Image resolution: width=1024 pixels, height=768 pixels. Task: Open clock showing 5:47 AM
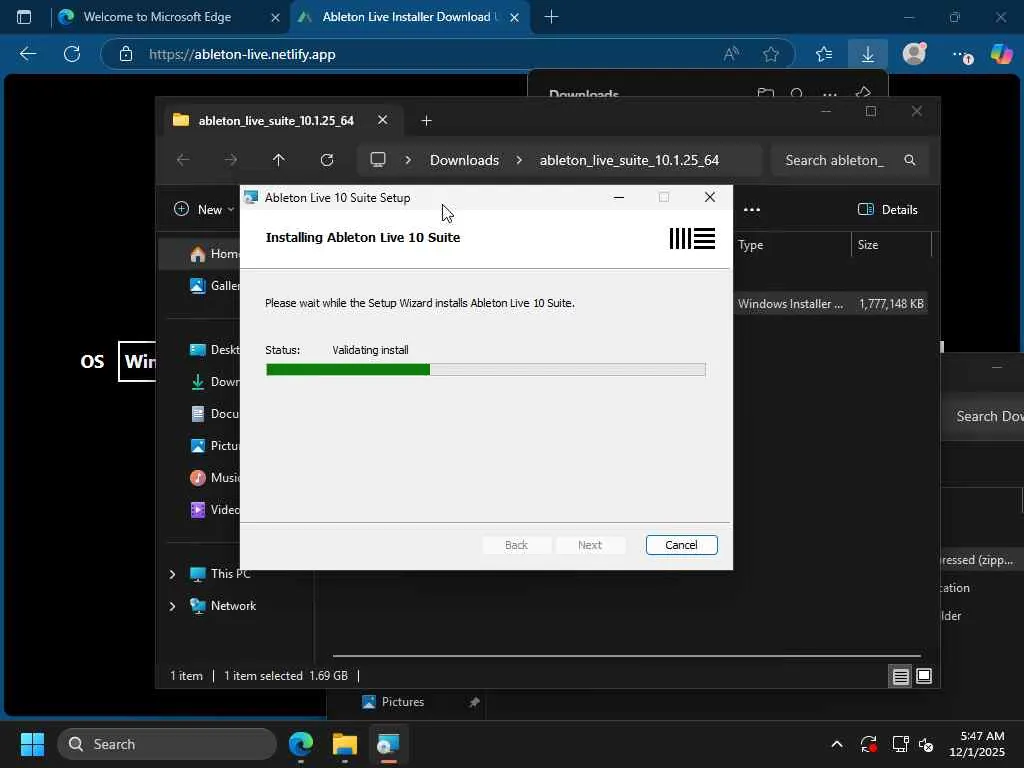click(x=977, y=744)
